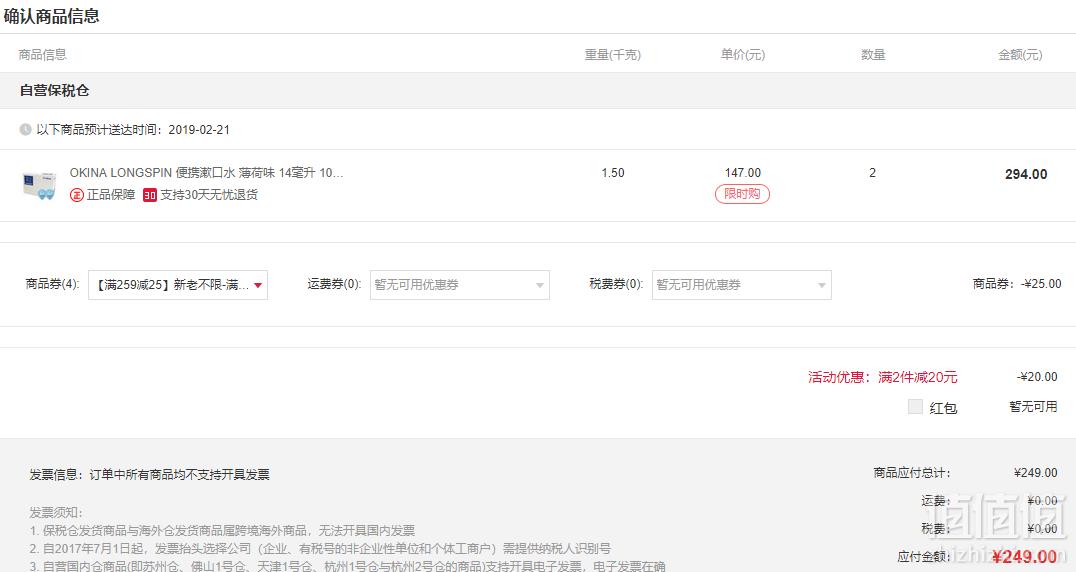Click the 商品信息 column header

point(43,55)
